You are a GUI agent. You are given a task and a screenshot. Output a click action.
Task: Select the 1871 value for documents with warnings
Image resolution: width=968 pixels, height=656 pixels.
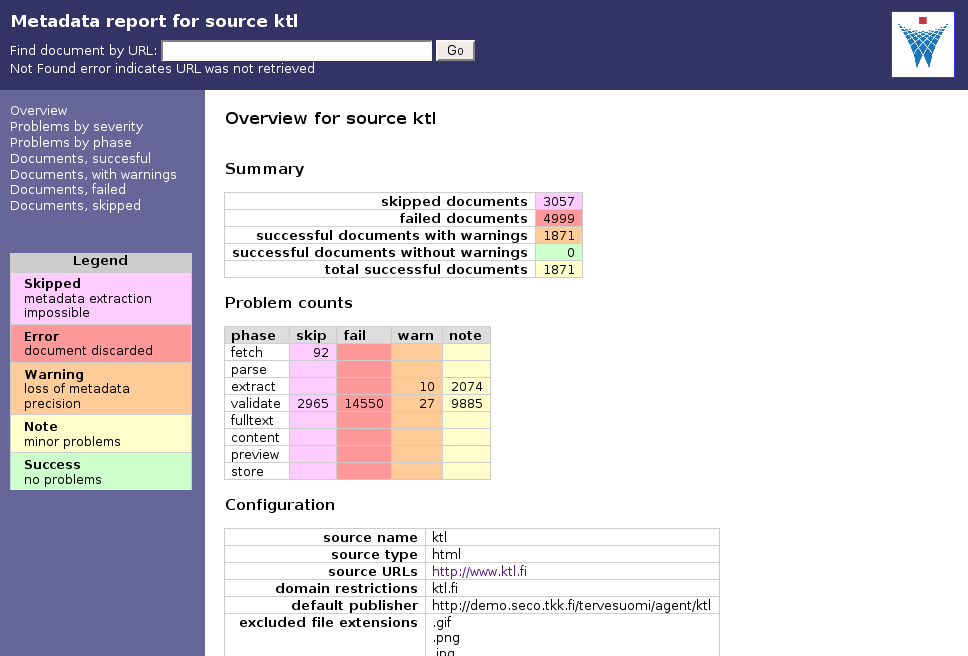coord(559,235)
